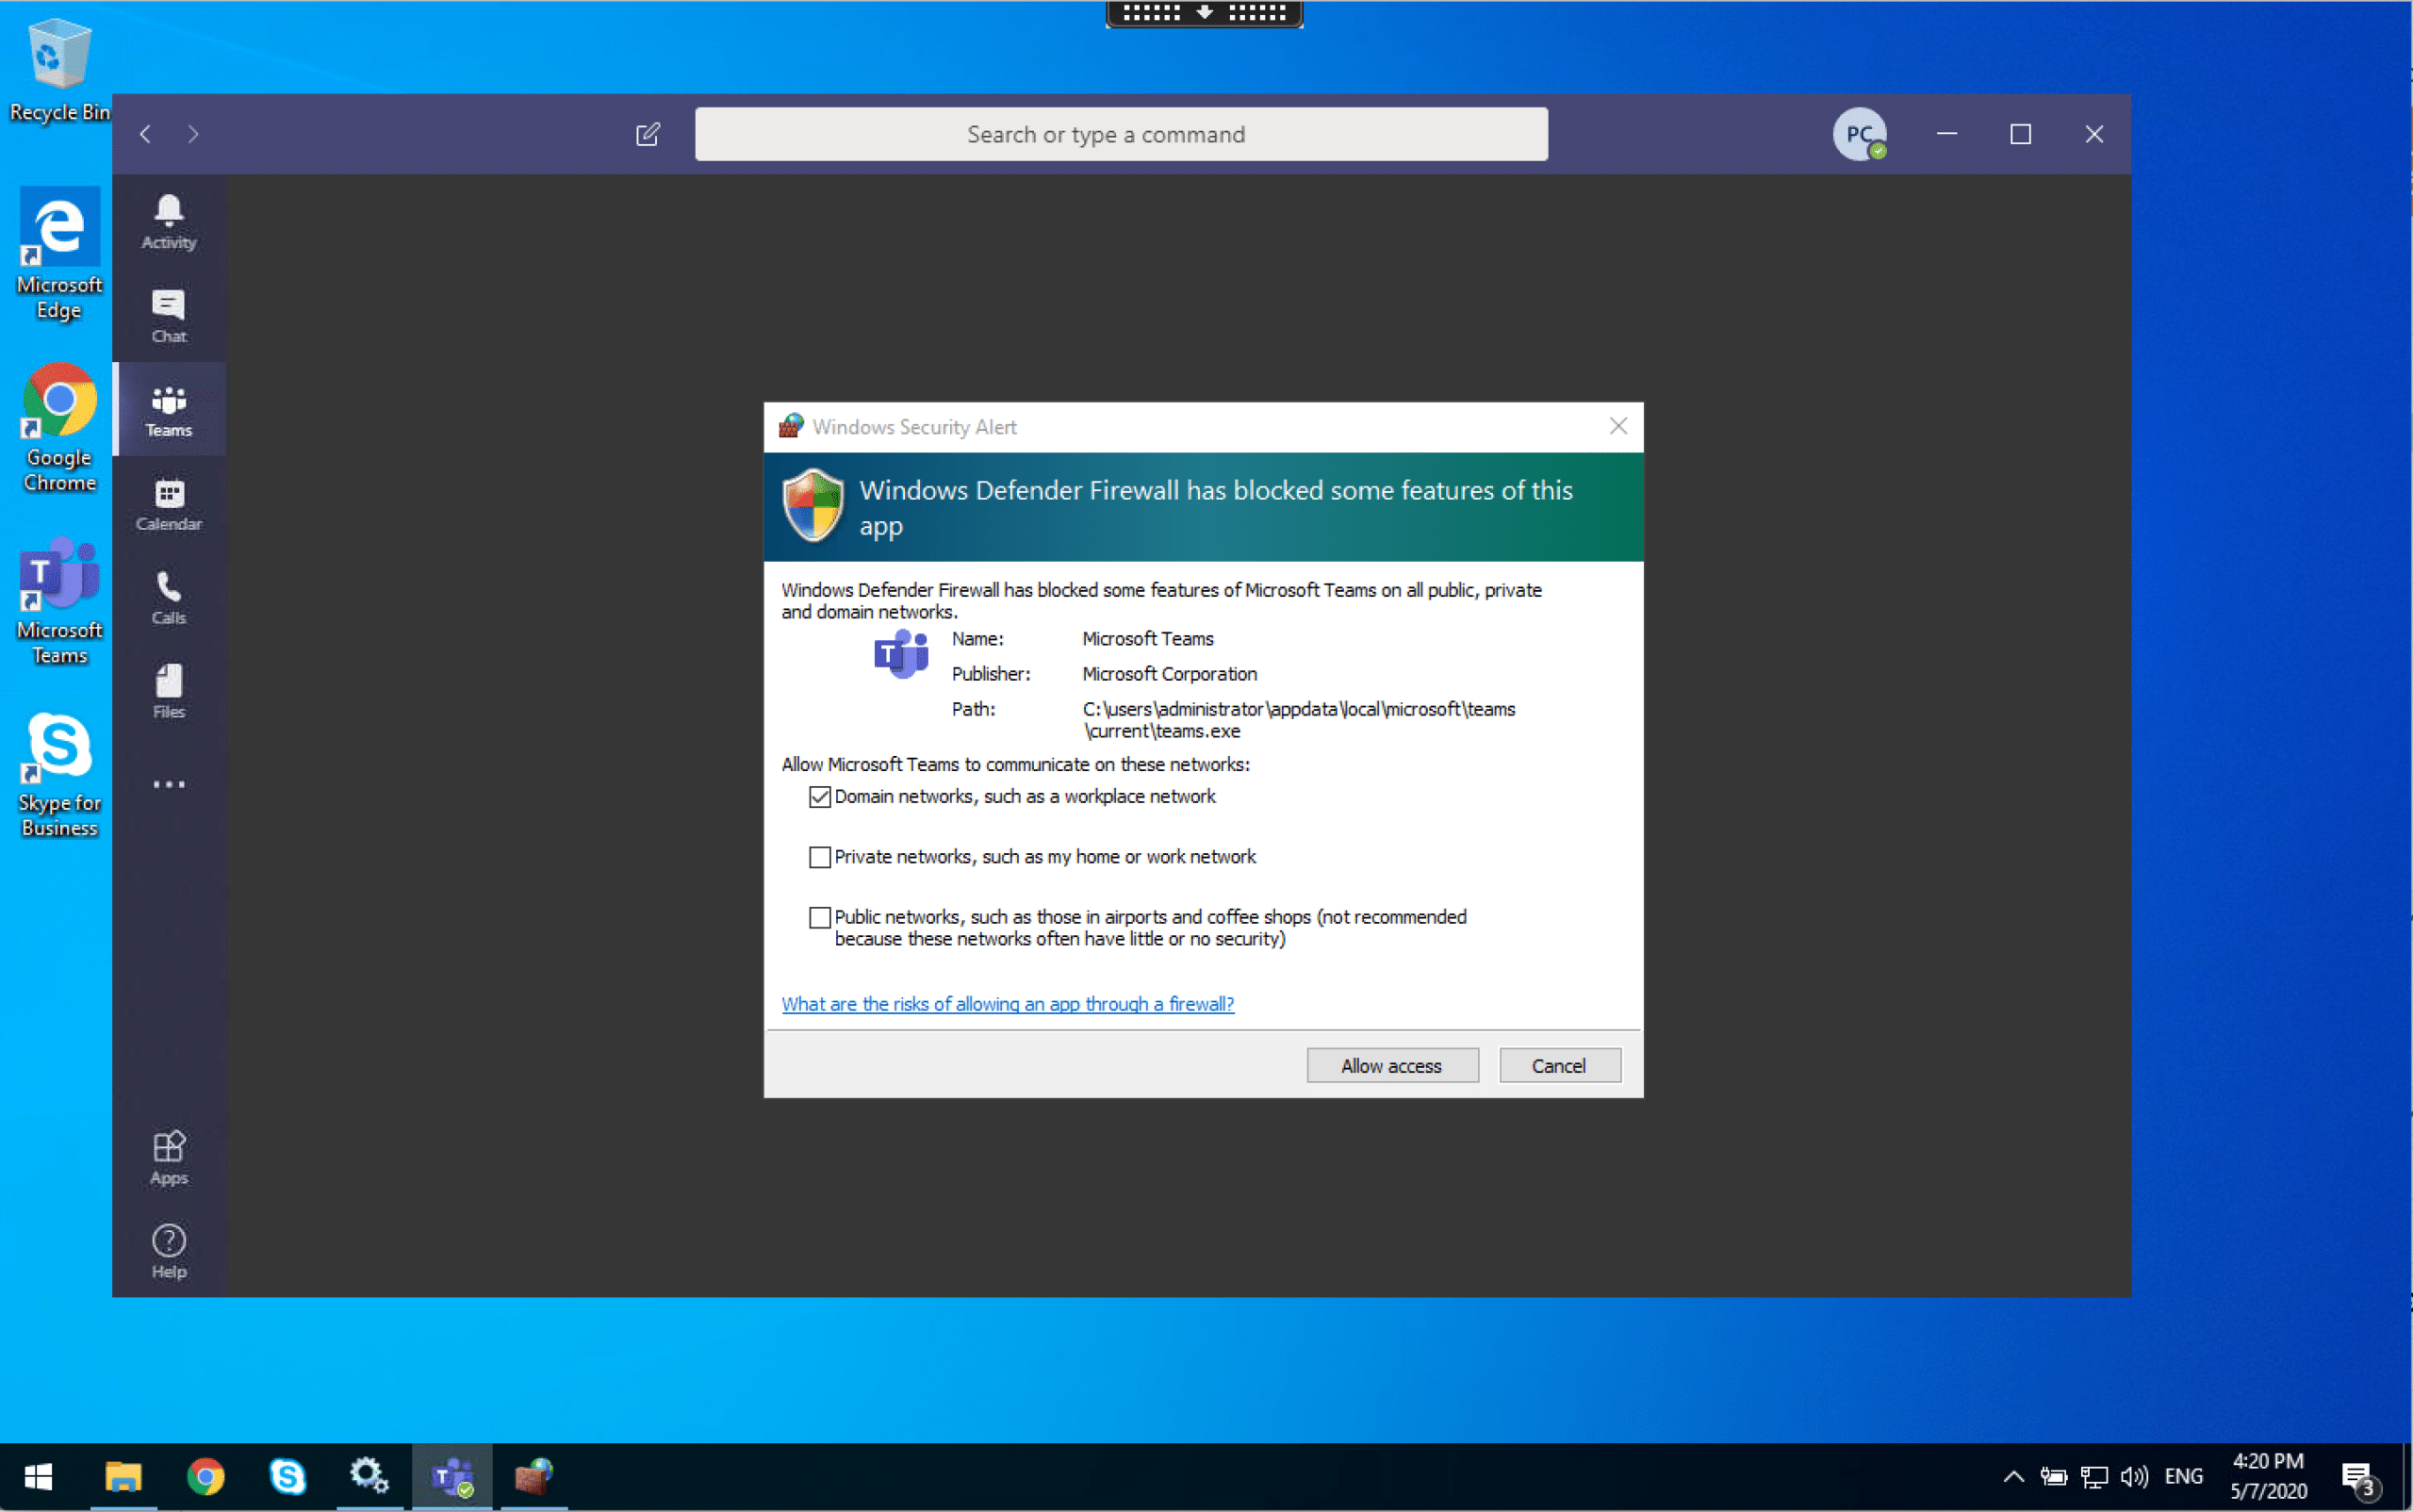The height and width of the screenshot is (1512, 2413).
Task: Uncheck Domain networks checkbox
Action: [819, 797]
